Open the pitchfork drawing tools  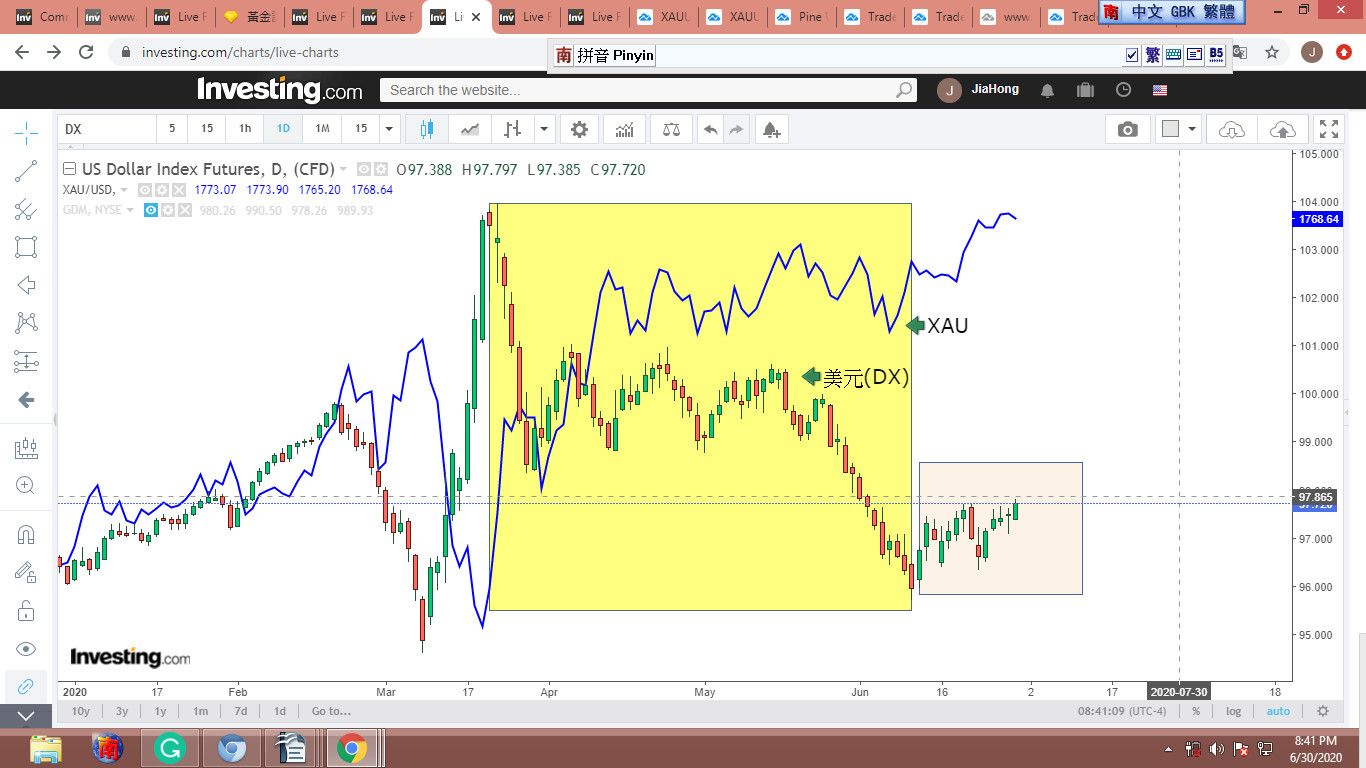pyautogui.click(x=26, y=209)
